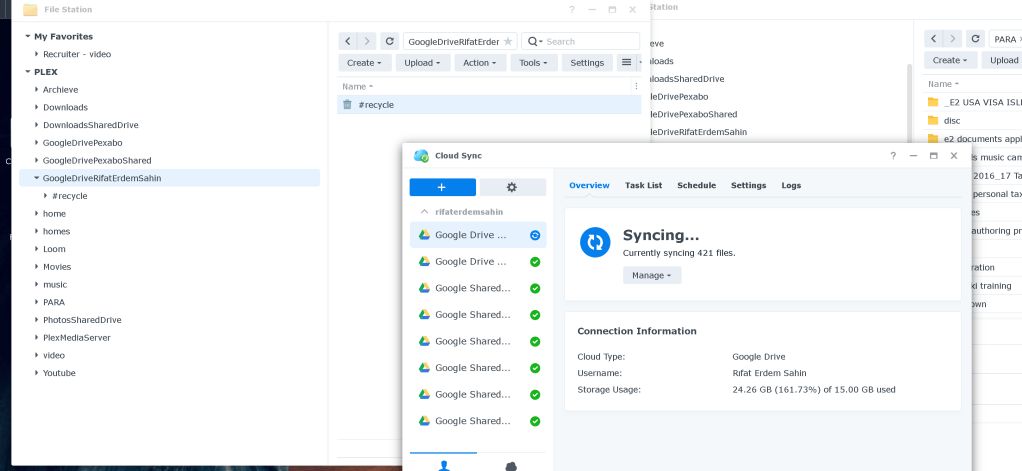Click File Station Settings button
This screenshot has width=1022, height=471.
(587, 63)
